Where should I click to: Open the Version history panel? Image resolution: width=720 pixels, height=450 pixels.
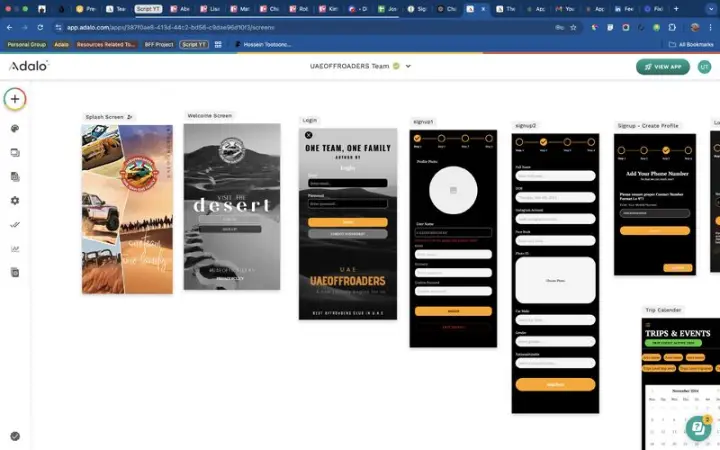[15, 273]
